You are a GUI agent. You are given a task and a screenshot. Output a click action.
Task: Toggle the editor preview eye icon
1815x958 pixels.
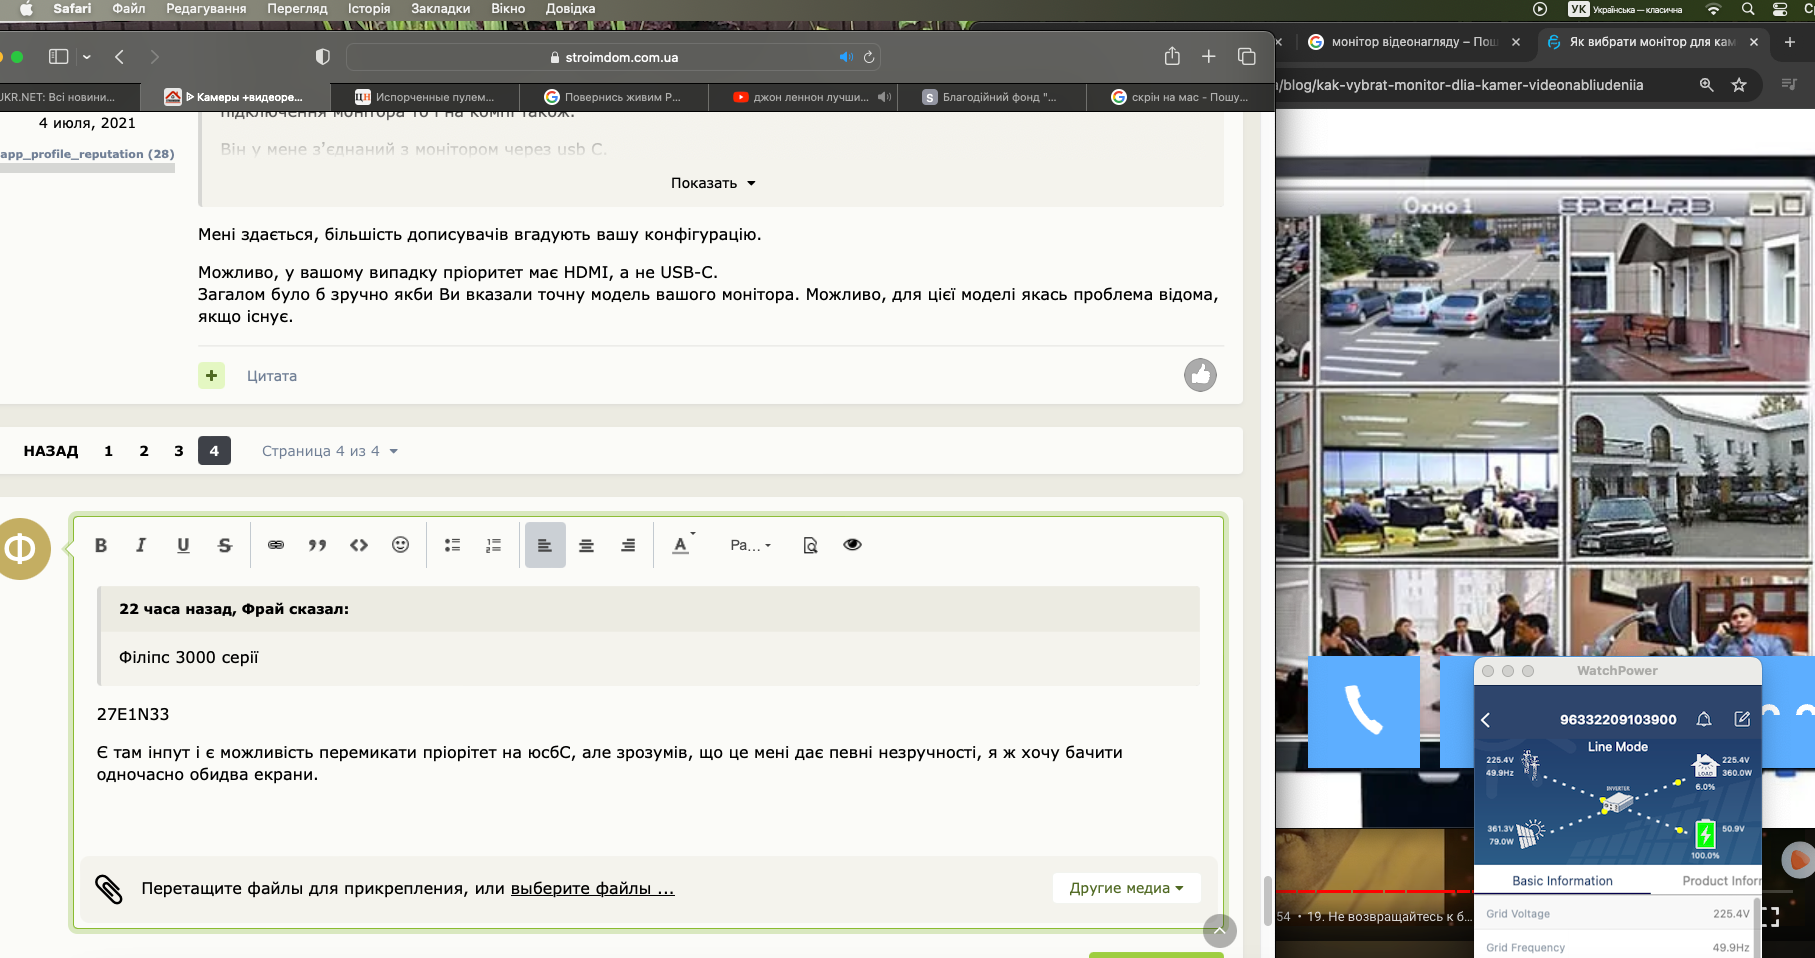coord(852,545)
